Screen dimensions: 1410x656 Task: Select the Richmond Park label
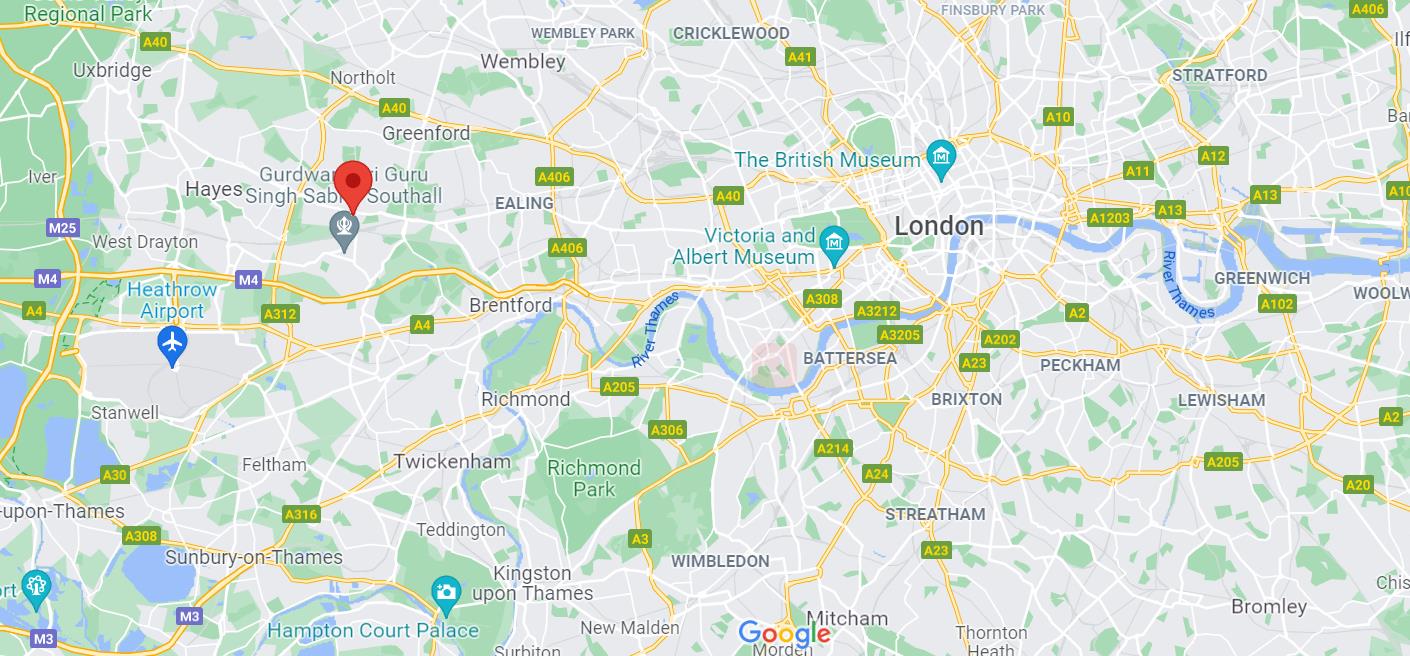(x=594, y=478)
